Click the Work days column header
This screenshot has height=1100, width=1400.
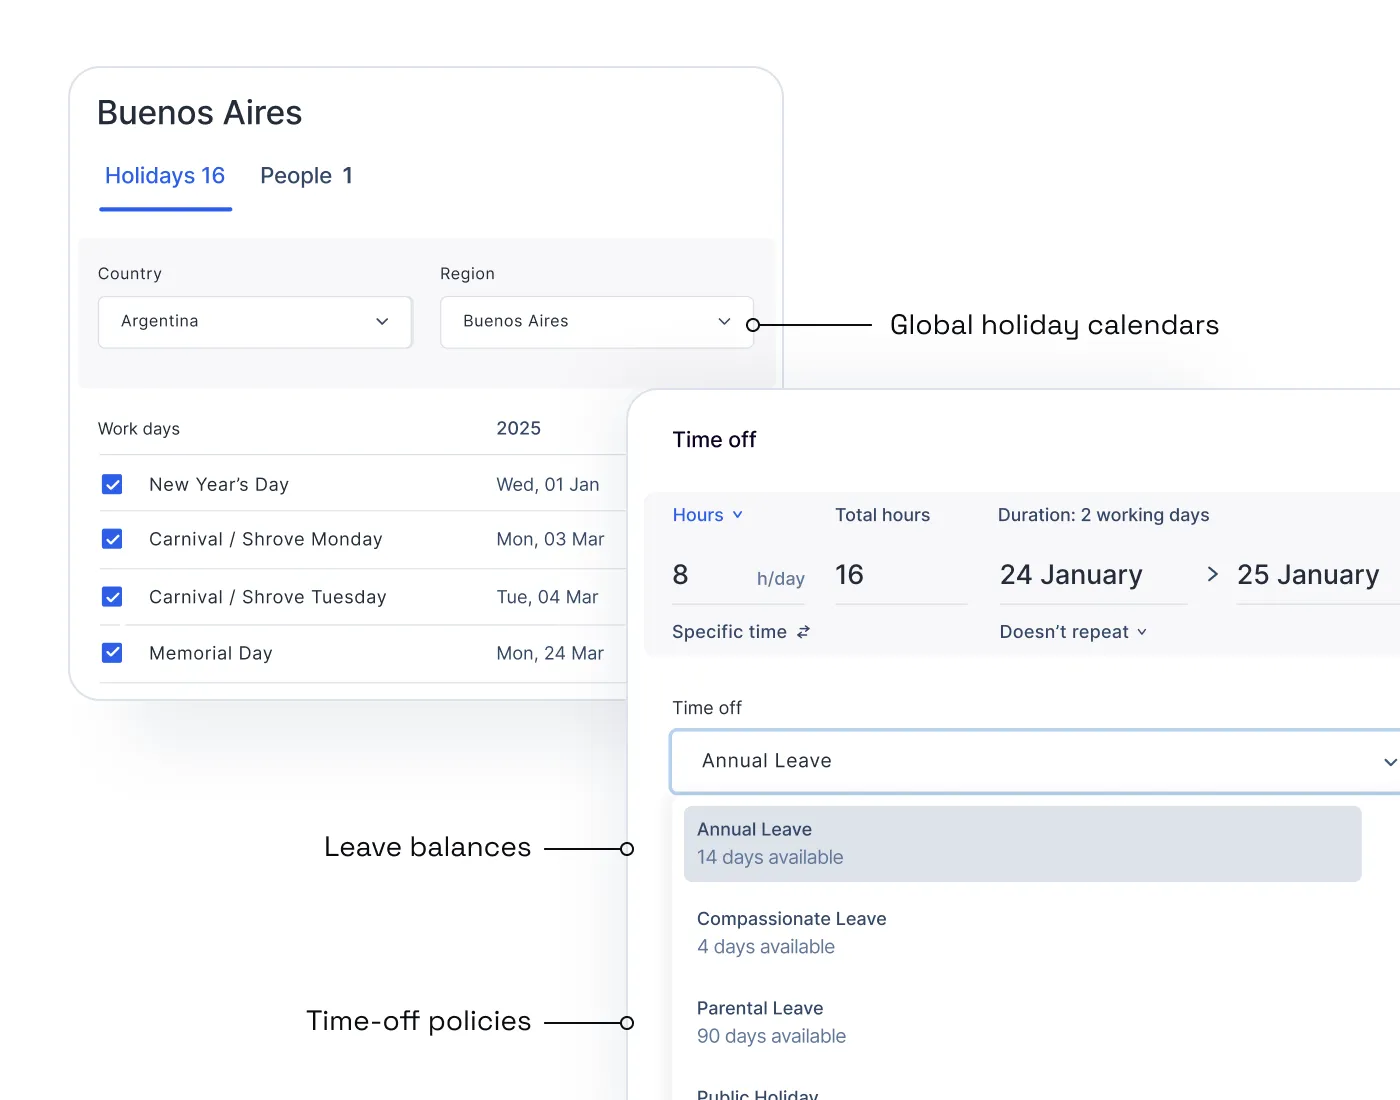(139, 429)
